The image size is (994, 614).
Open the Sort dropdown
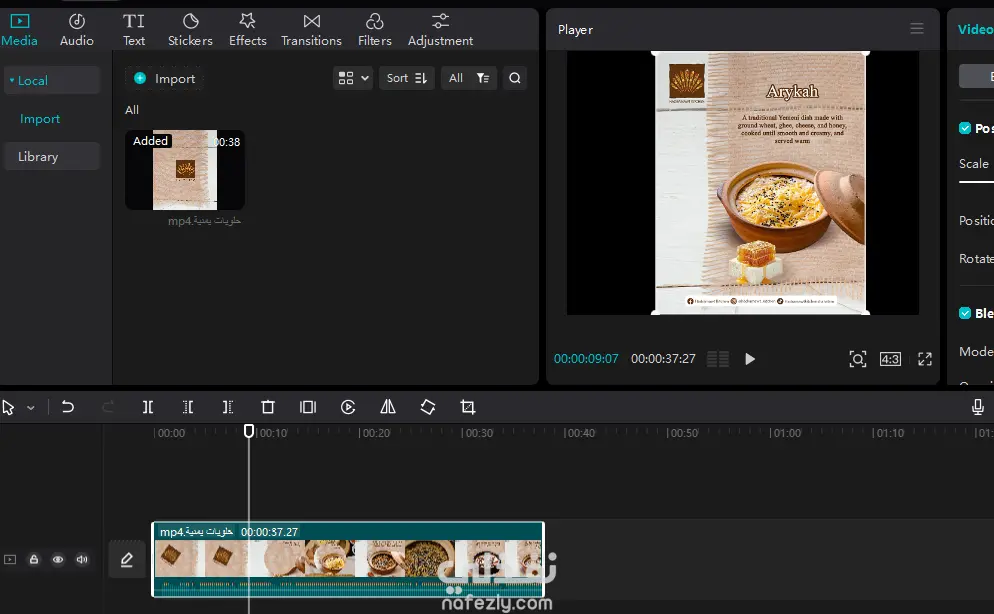click(x=406, y=78)
